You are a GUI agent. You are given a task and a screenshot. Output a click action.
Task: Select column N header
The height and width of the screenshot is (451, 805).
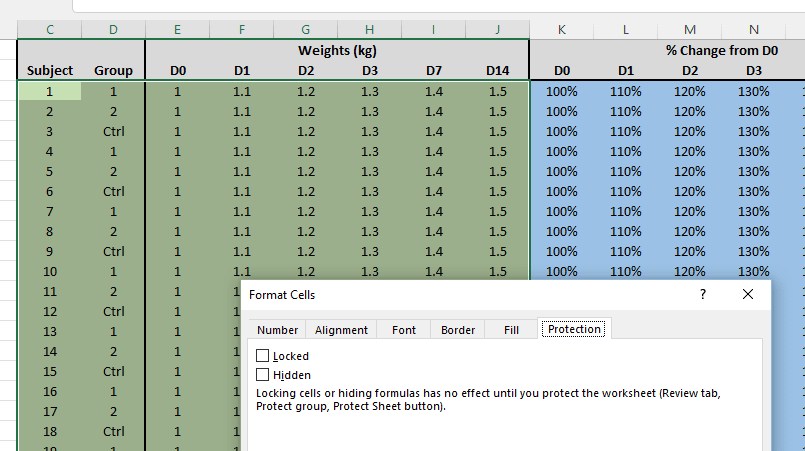pos(754,30)
